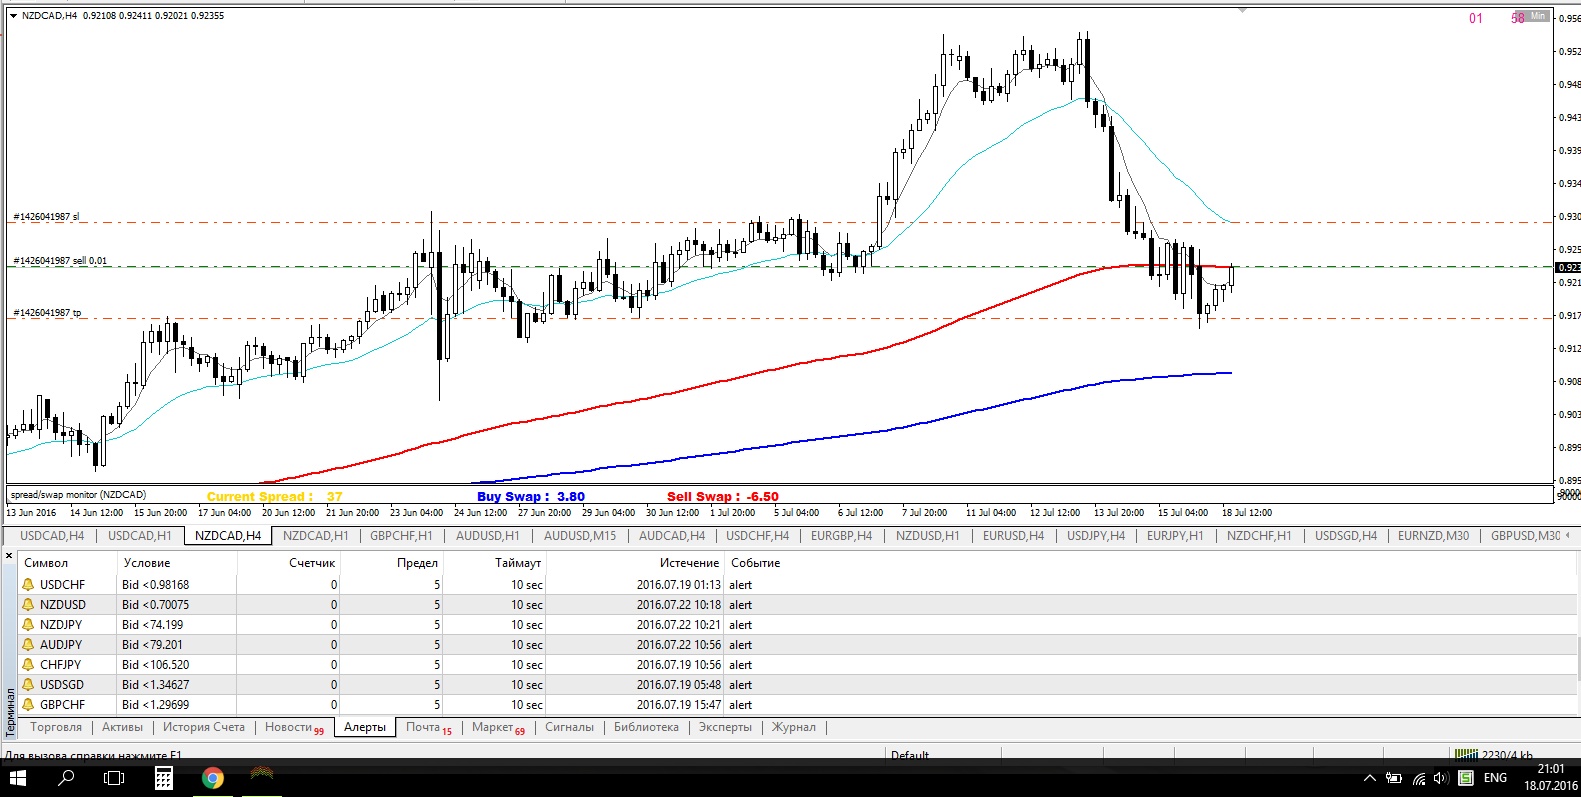Switch to the USDSGD,H4 chart tab
The height and width of the screenshot is (797, 1581).
[x=1346, y=536]
